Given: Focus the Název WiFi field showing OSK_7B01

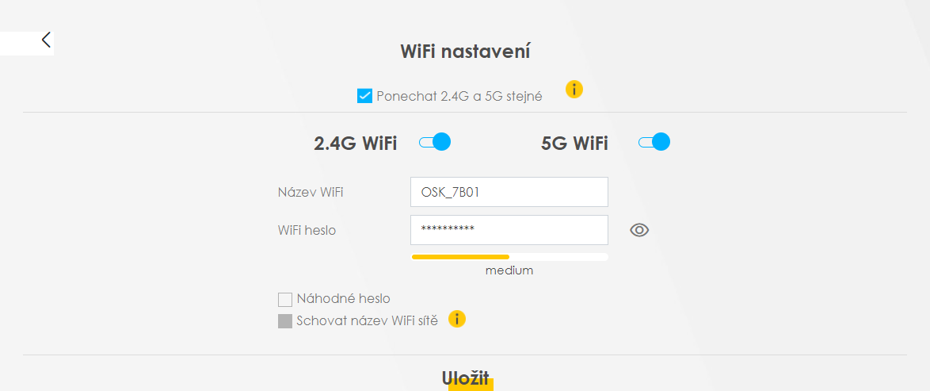Looking at the screenshot, I should tap(509, 192).
